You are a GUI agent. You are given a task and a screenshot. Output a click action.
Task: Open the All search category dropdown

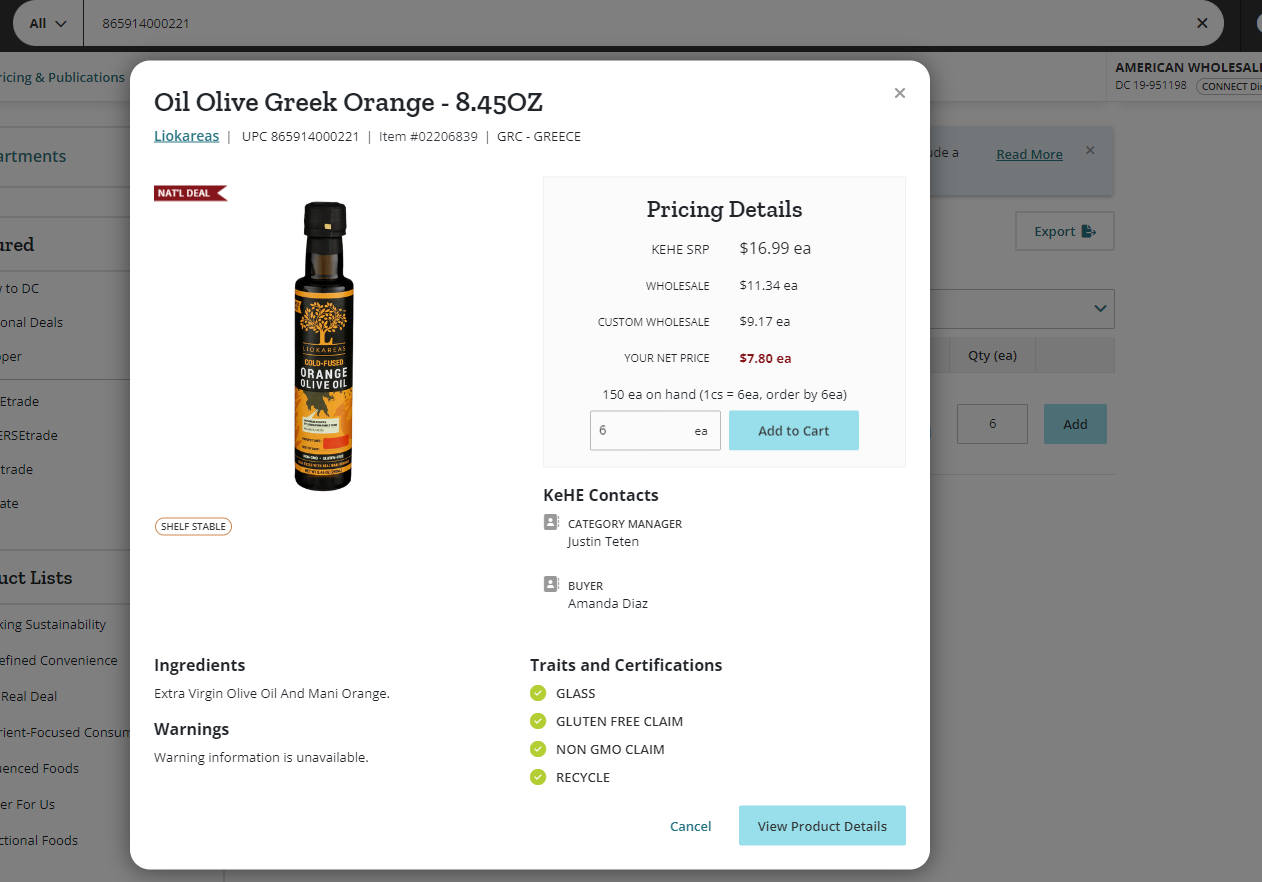[48, 23]
